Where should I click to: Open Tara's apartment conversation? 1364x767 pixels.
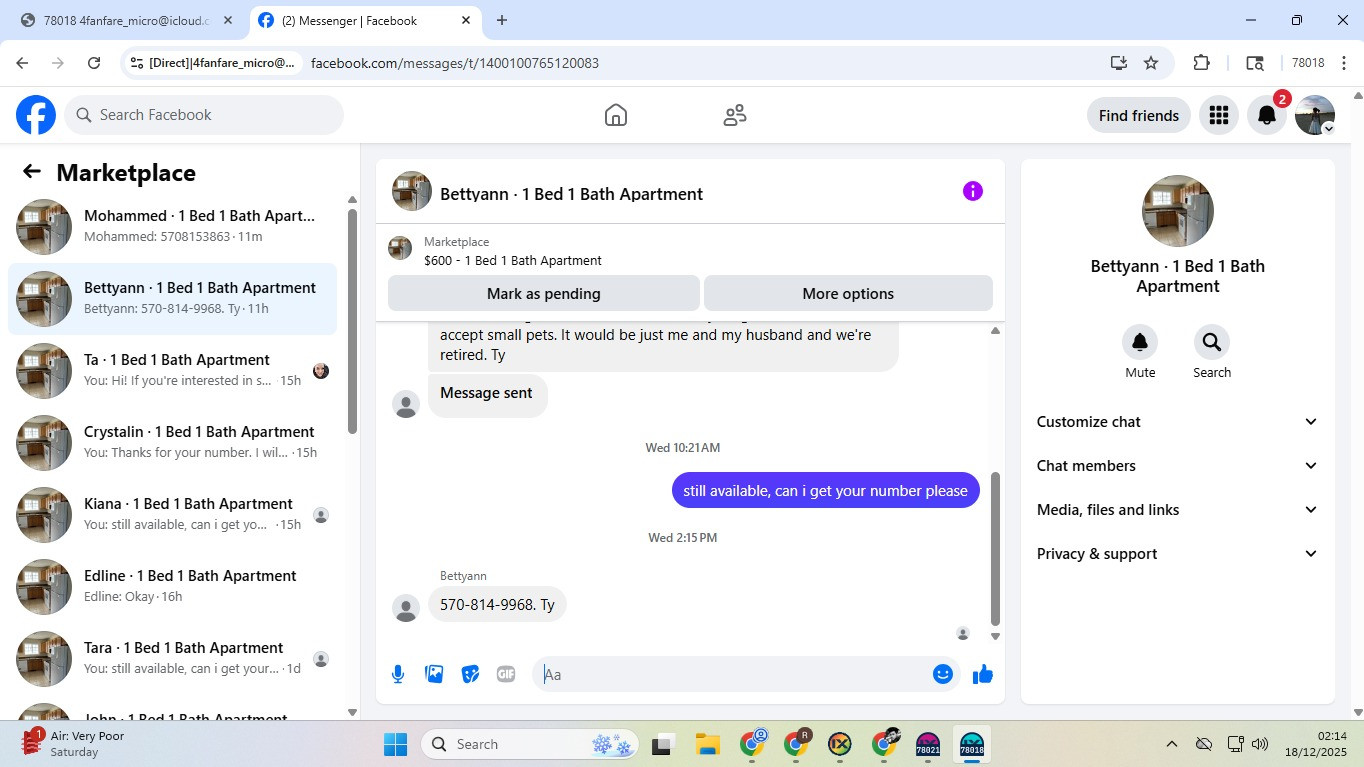pyautogui.click(x=172, y=659)
